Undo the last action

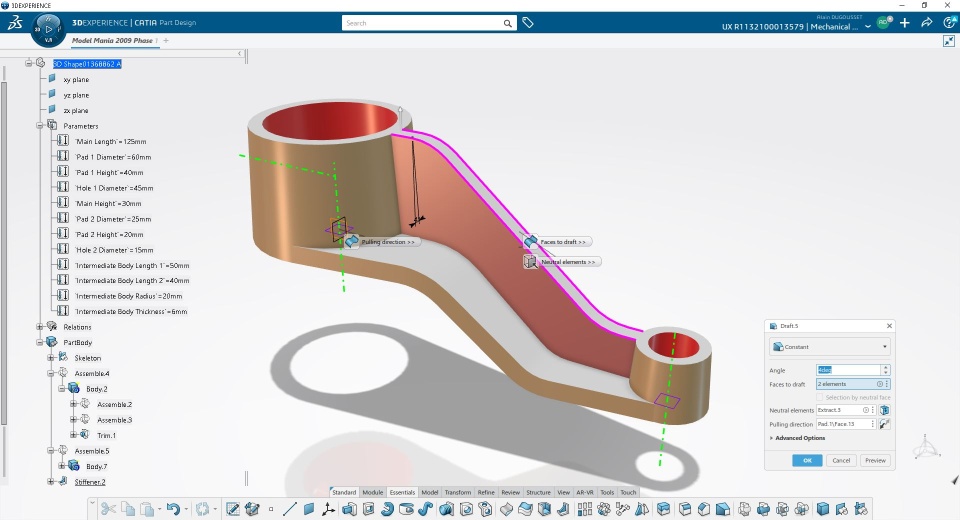click(x=173, y=509)
